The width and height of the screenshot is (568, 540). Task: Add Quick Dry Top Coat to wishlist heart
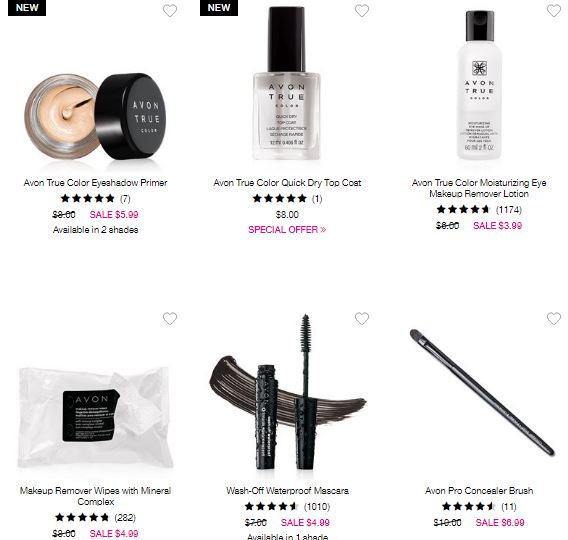click(x=362, y=11)
